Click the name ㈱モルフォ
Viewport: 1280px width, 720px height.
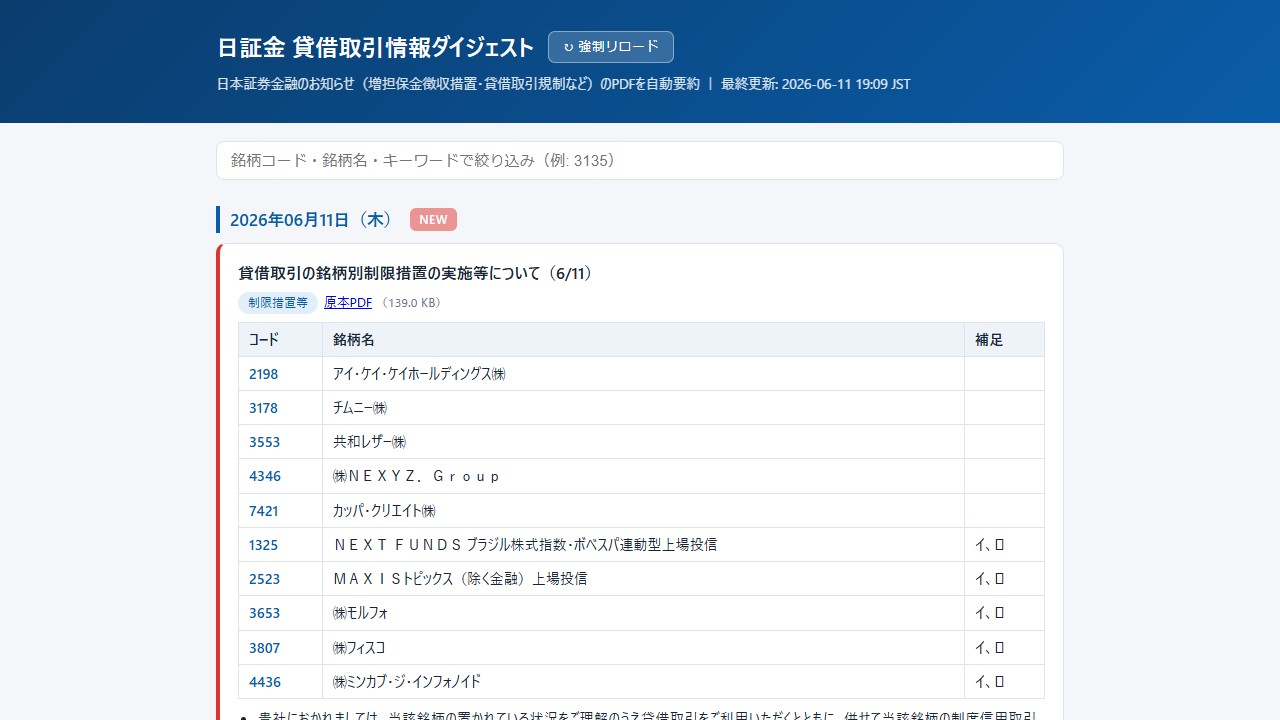pyautogui.click(x=361, y=613)
